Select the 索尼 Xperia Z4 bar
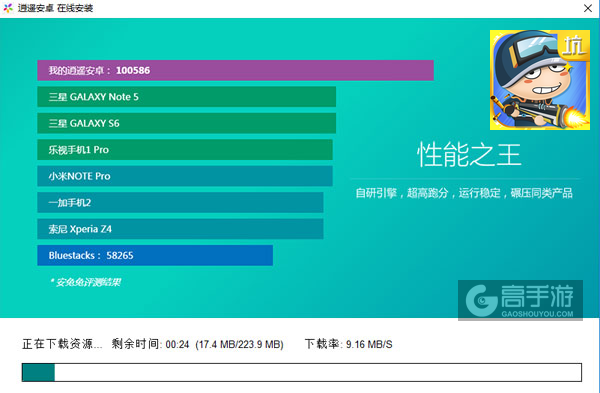The image size is (600, 393). [x=180, y=229]
